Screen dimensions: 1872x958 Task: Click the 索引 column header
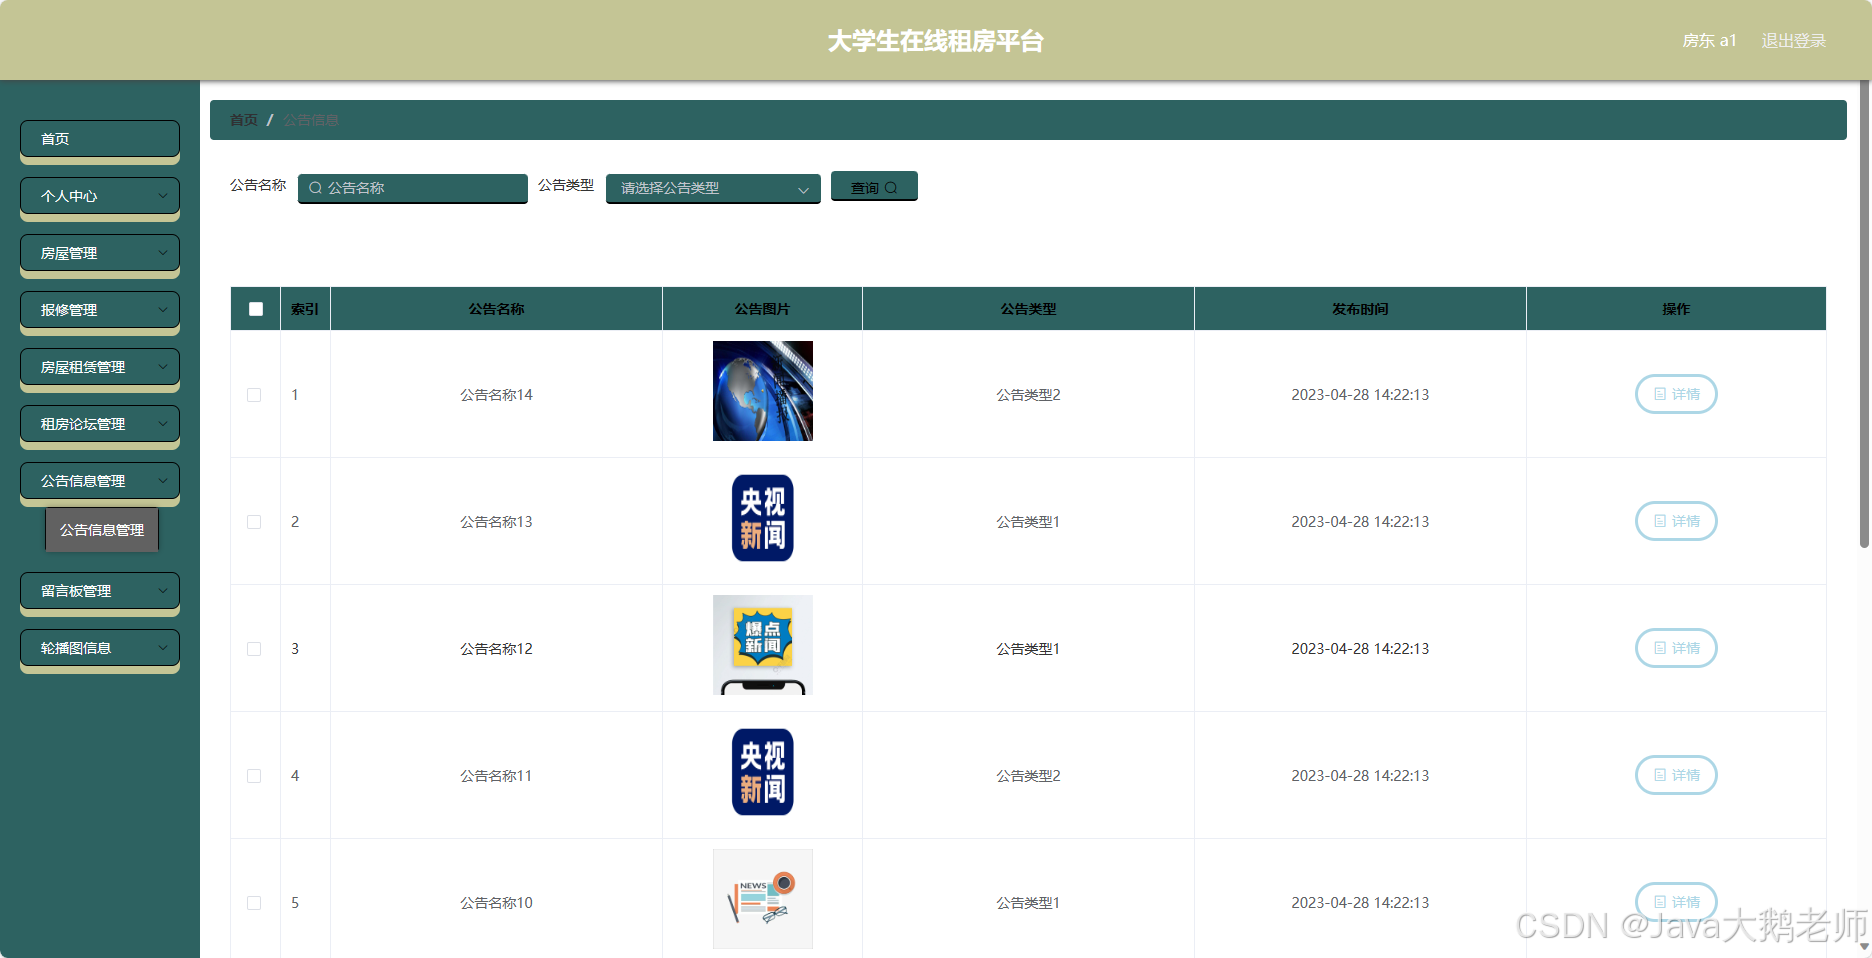(305, 309)
